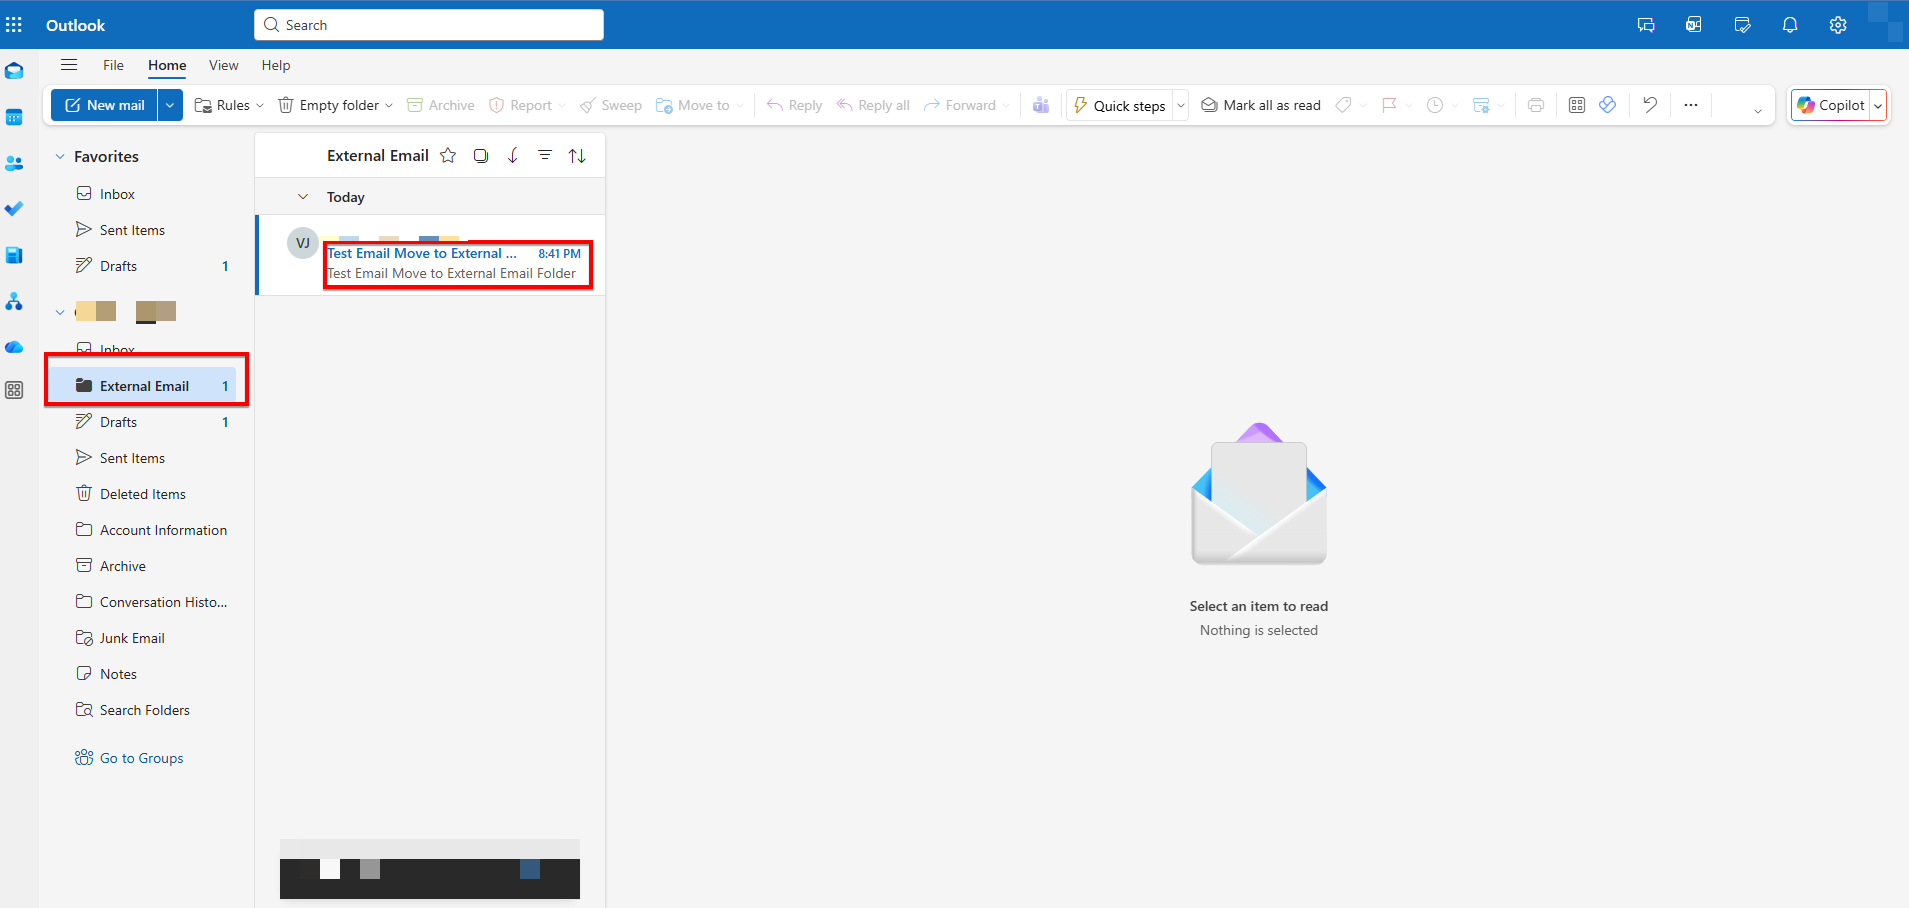Open the To Do app from the sidebar
The width and height of the screenshot is (1909, 908).
click(x=14, y=209)
